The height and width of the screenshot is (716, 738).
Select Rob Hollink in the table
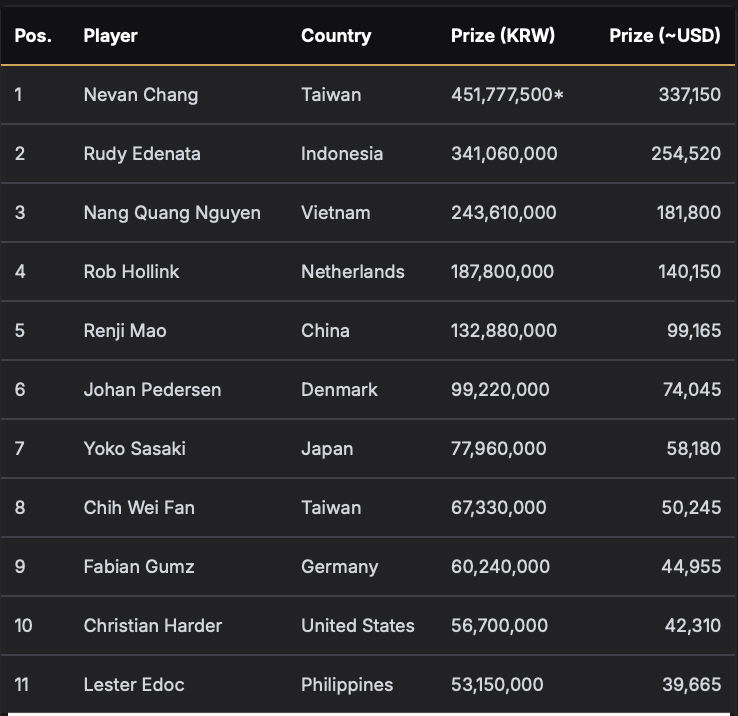[x=131, y=272]
